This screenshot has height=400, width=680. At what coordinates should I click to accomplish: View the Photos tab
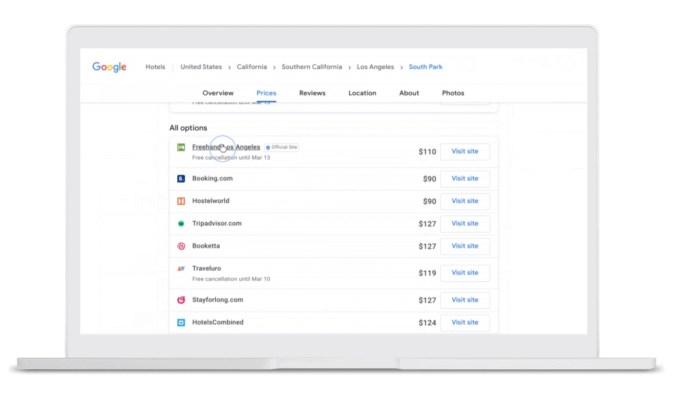coord(453,93)
